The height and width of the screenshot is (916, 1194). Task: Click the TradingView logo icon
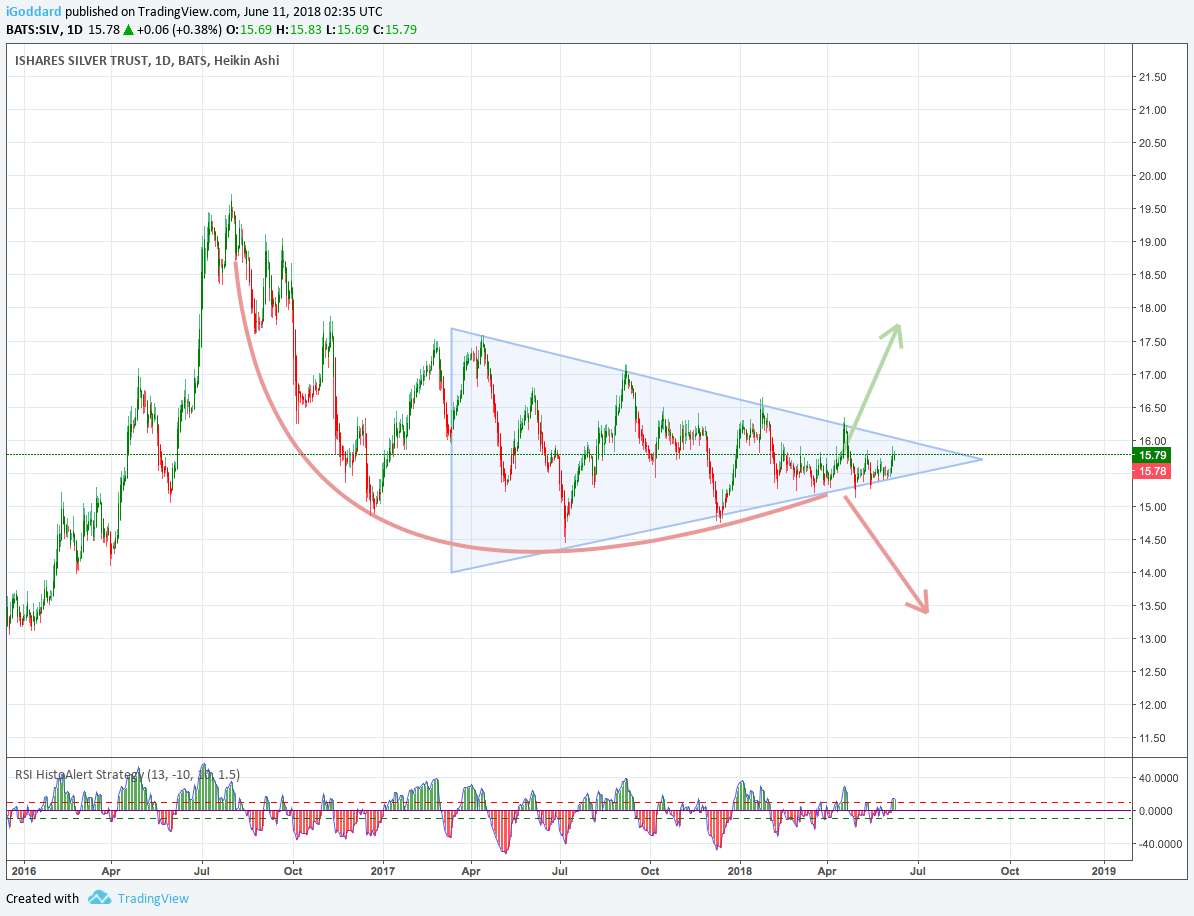point(99,898)
